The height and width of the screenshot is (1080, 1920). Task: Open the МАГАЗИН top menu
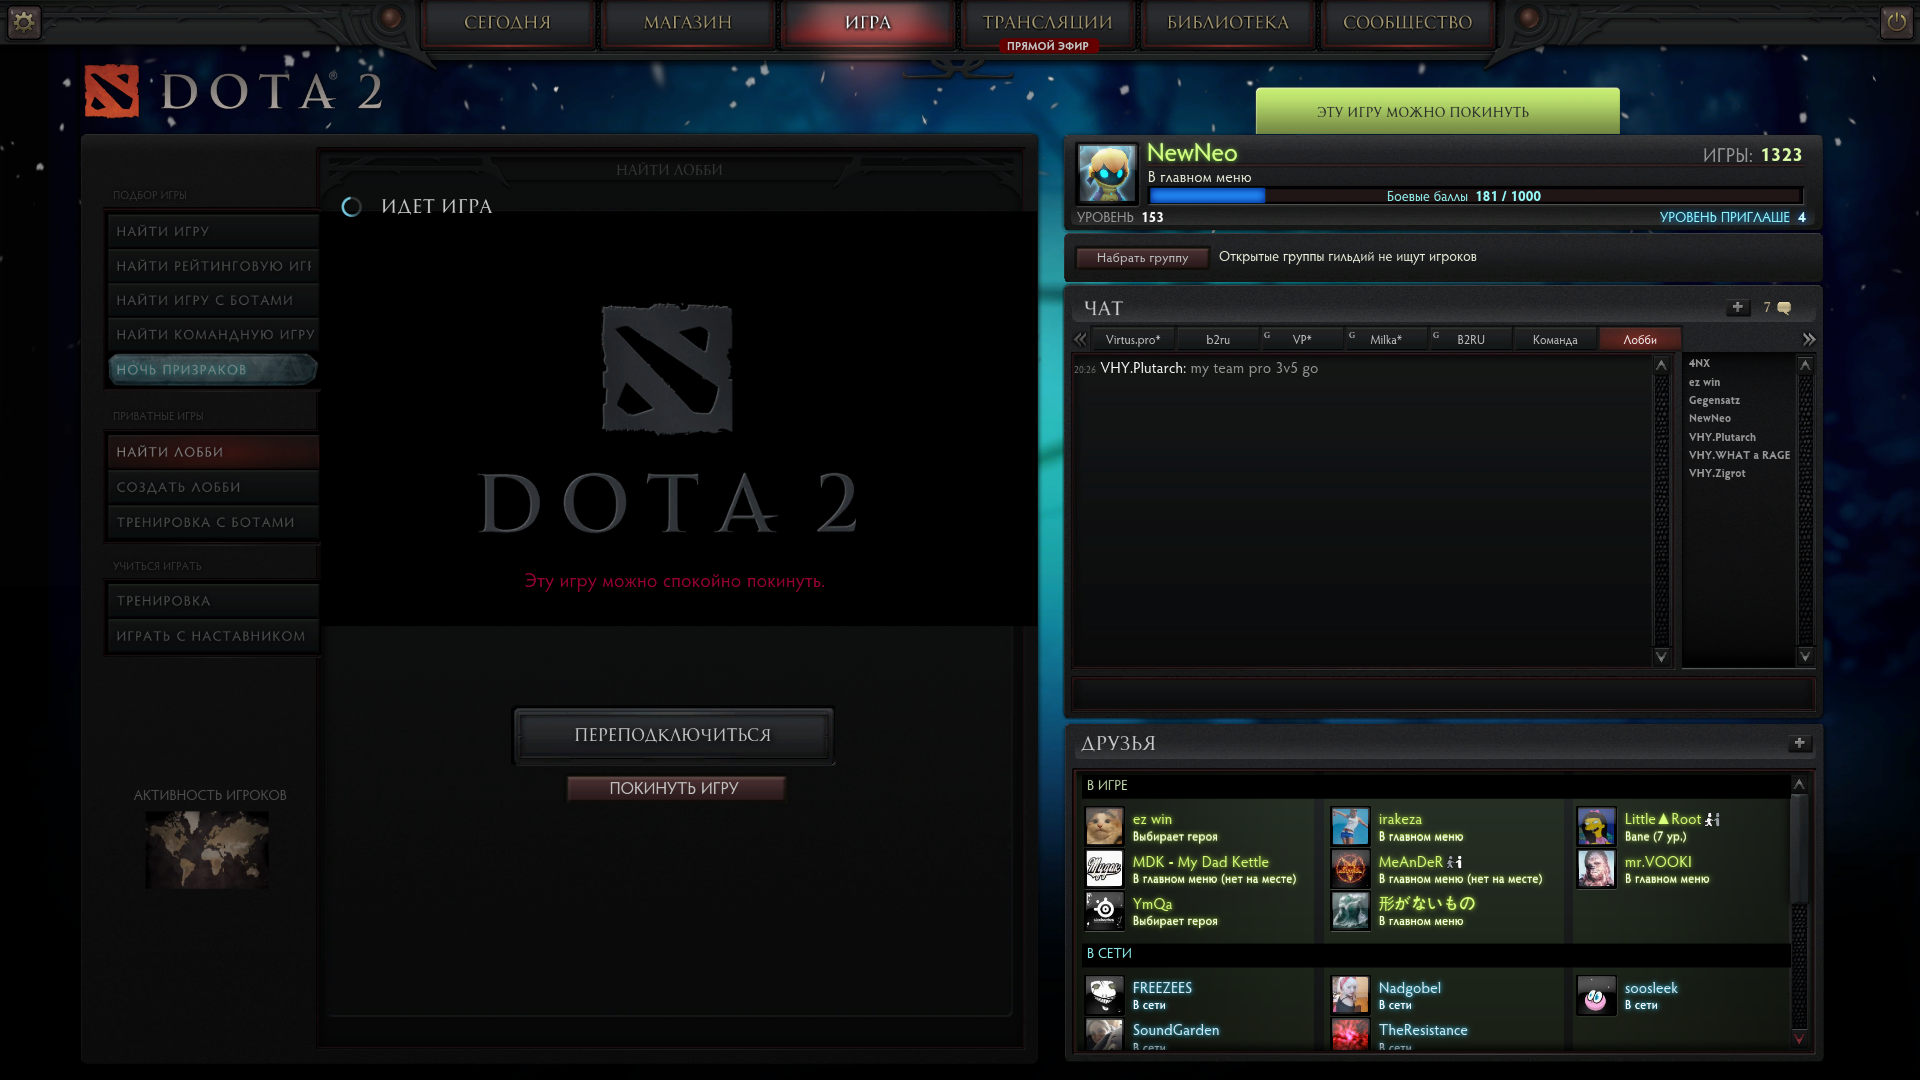pos(688,23)
